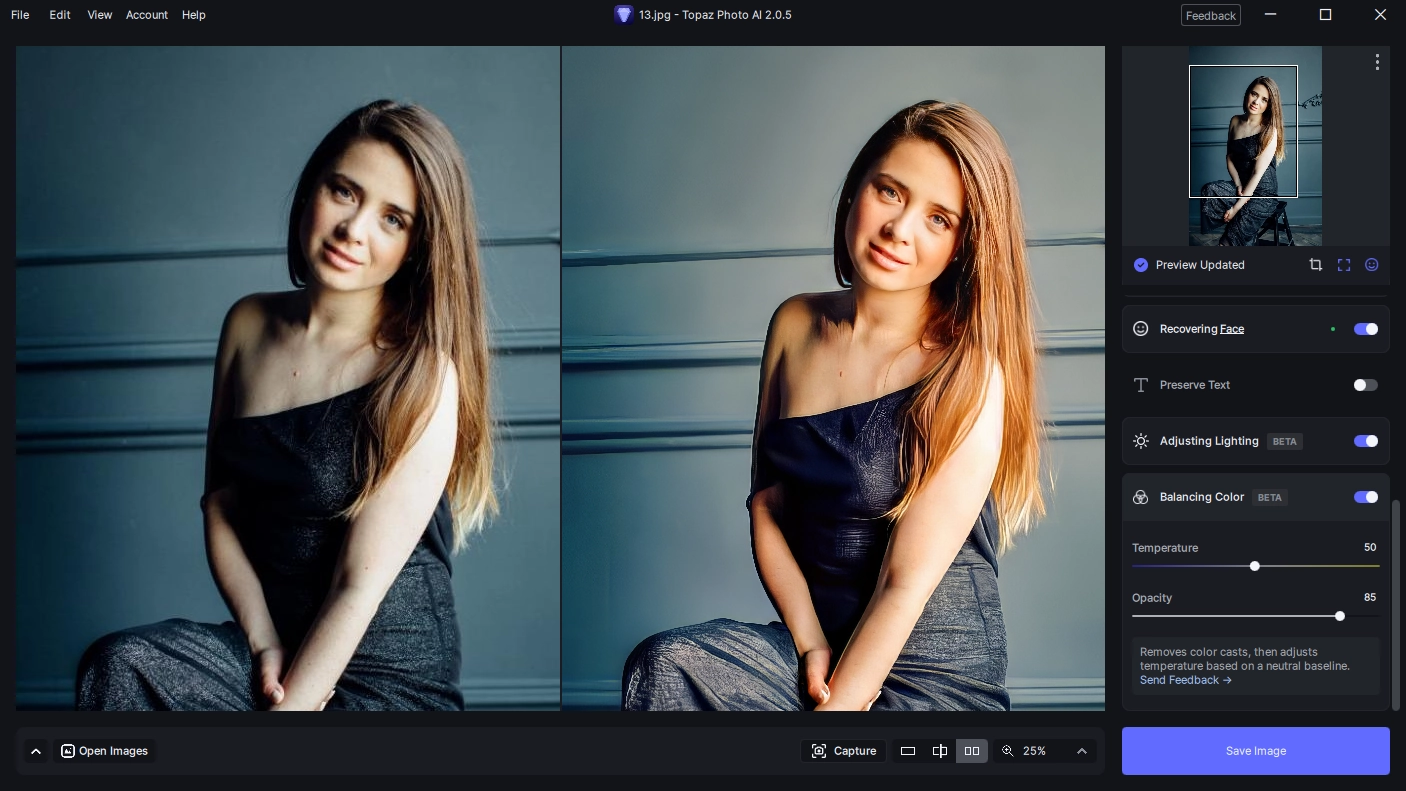Click the Adjusting Lighting sun icon
The image size is (1406, 791).
click(x=1141, y=441)
